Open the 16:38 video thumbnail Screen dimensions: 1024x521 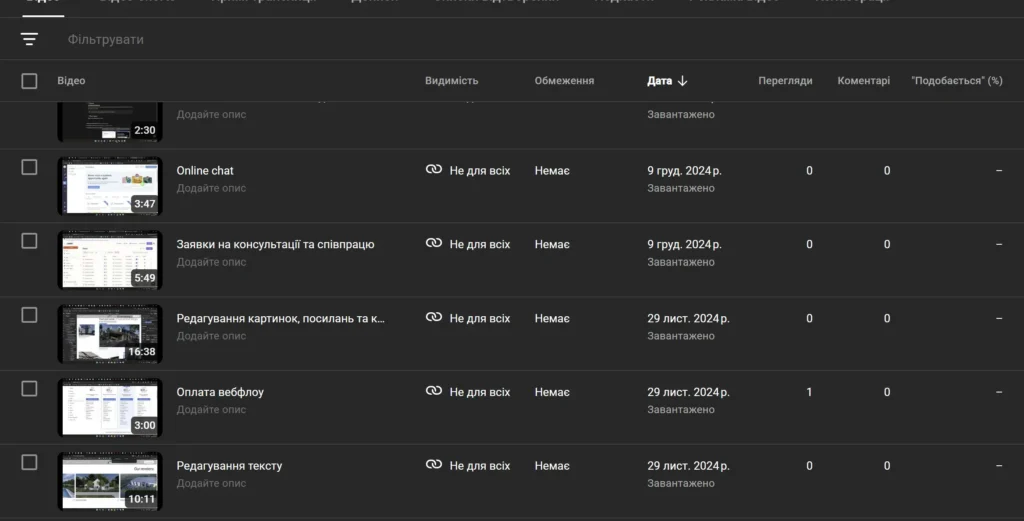click(x=109, y=333)
